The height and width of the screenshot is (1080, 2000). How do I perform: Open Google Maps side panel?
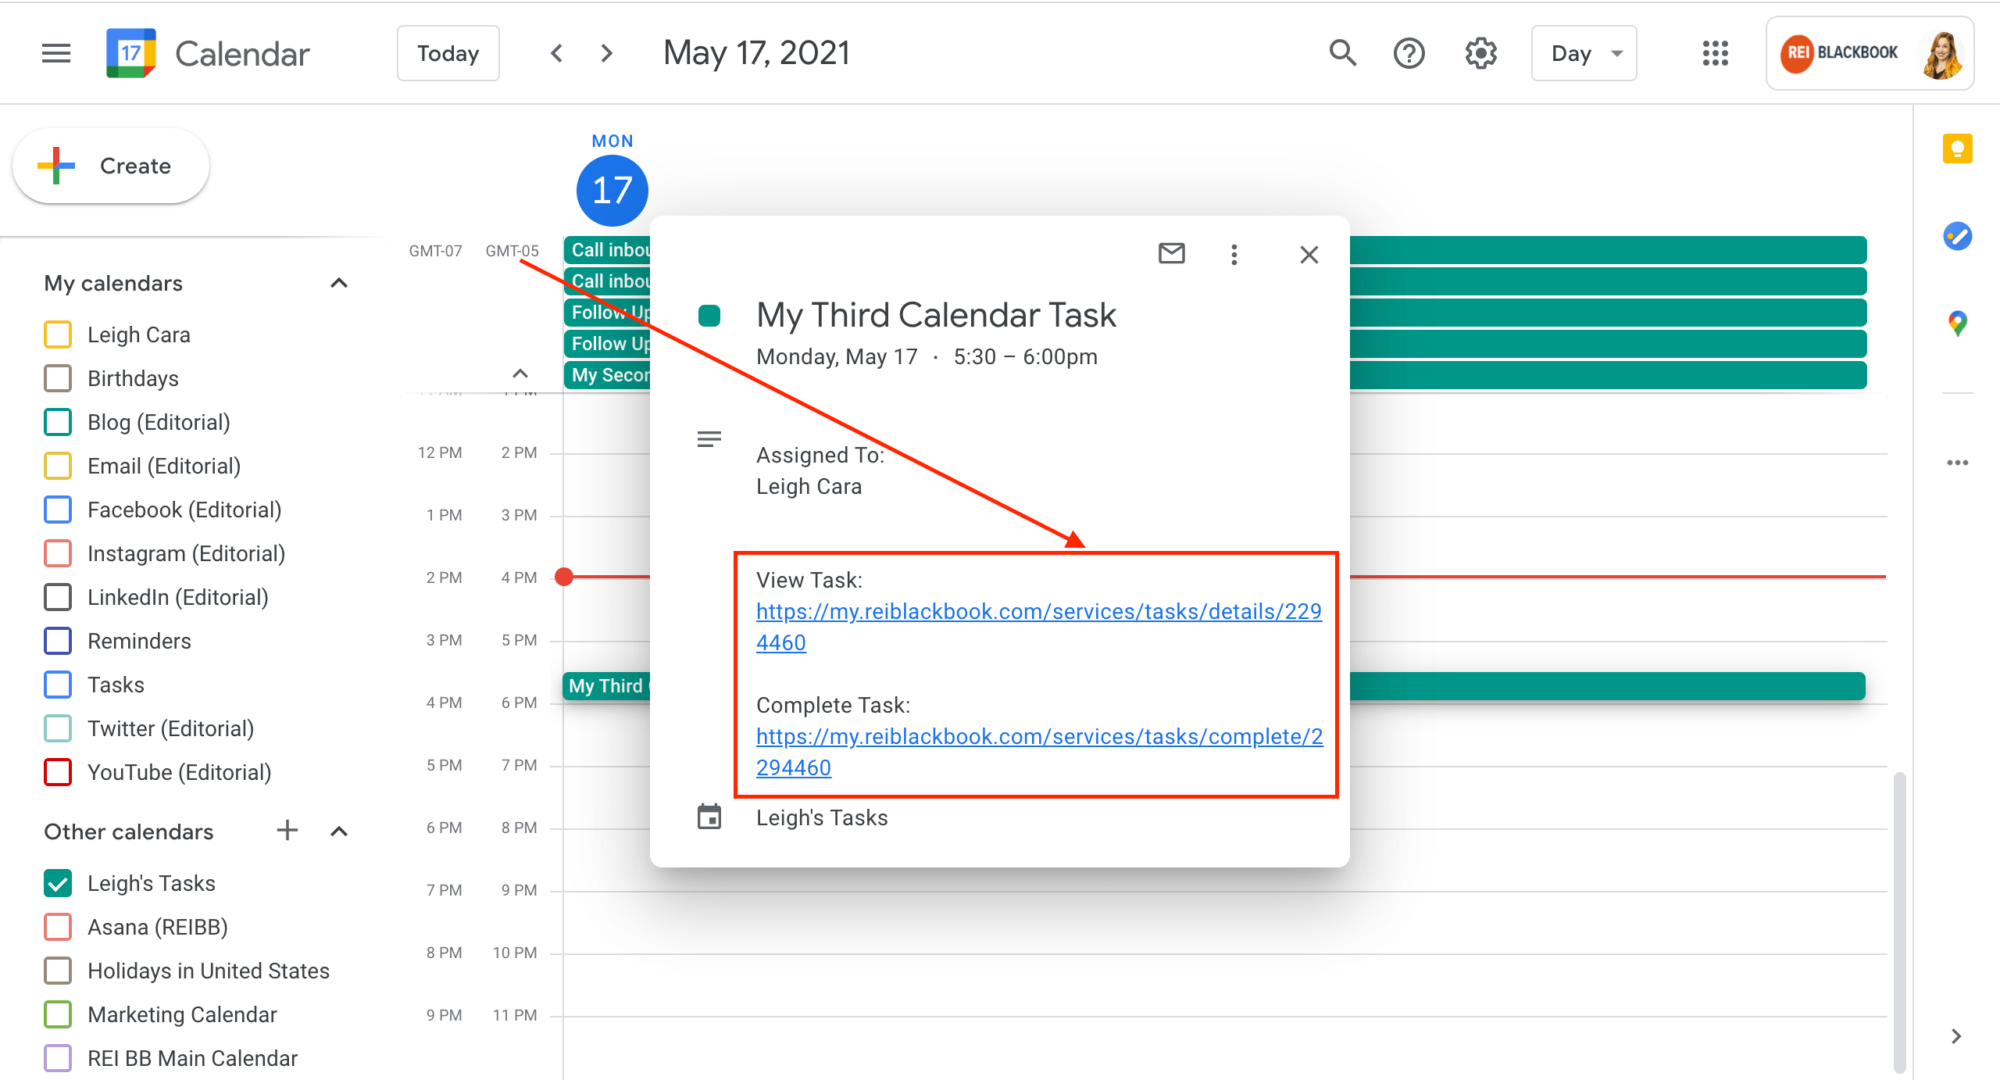[1957, 323]
